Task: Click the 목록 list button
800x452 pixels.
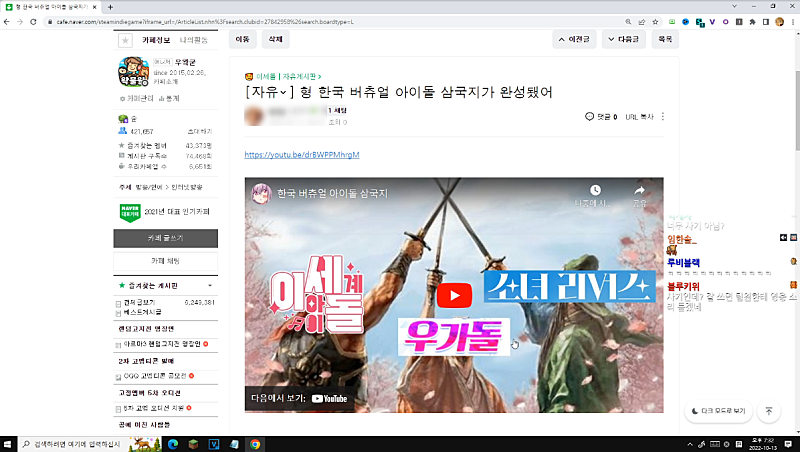Action: tap(665, 39)
